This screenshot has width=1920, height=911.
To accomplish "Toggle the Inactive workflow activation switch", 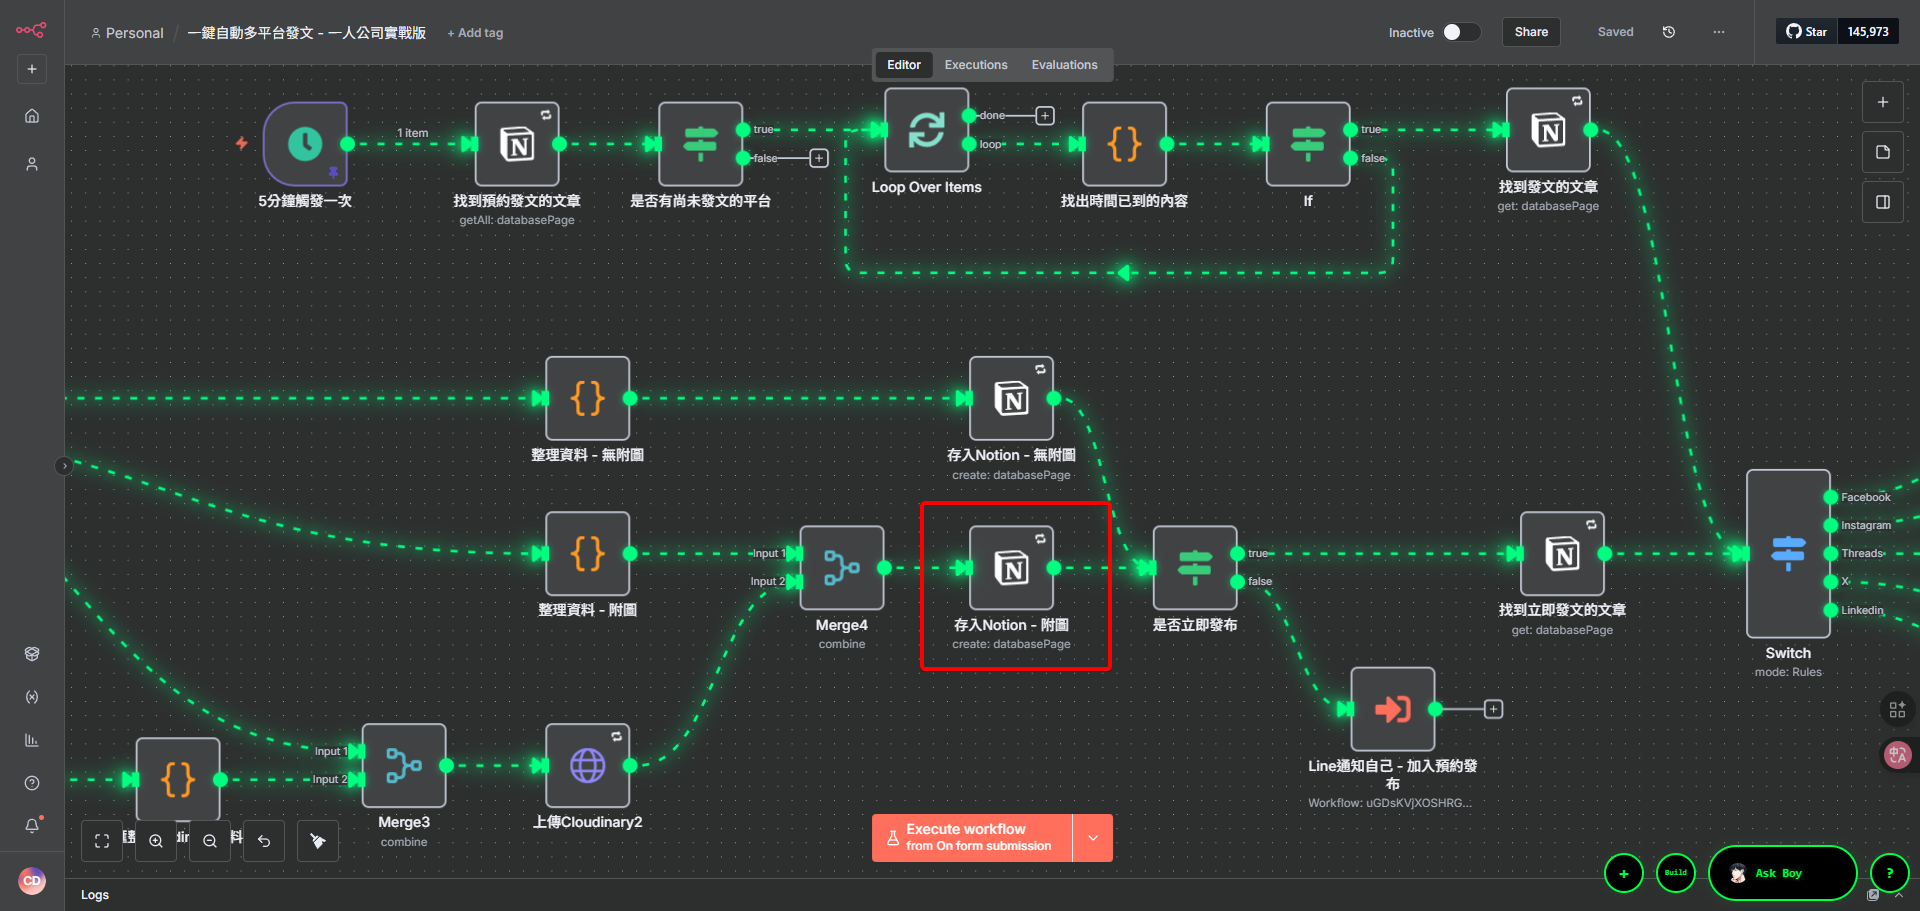I will 1459,32.
